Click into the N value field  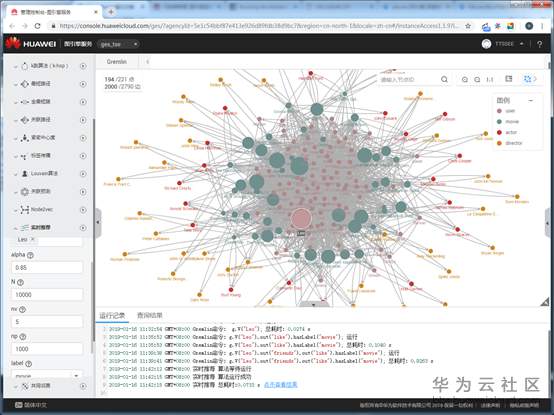47,295
